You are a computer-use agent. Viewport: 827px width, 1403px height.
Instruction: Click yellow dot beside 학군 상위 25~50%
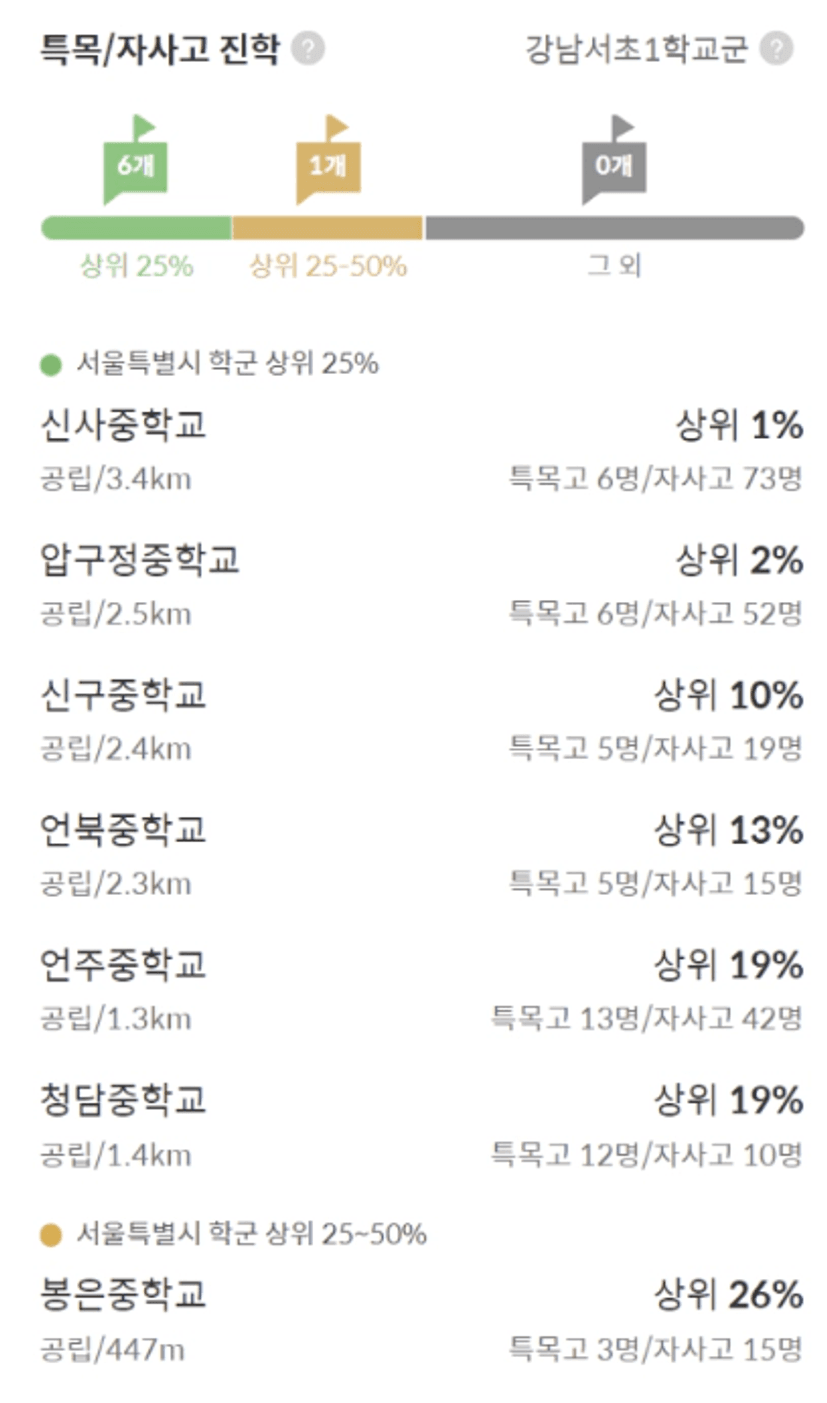point(50,1235)
